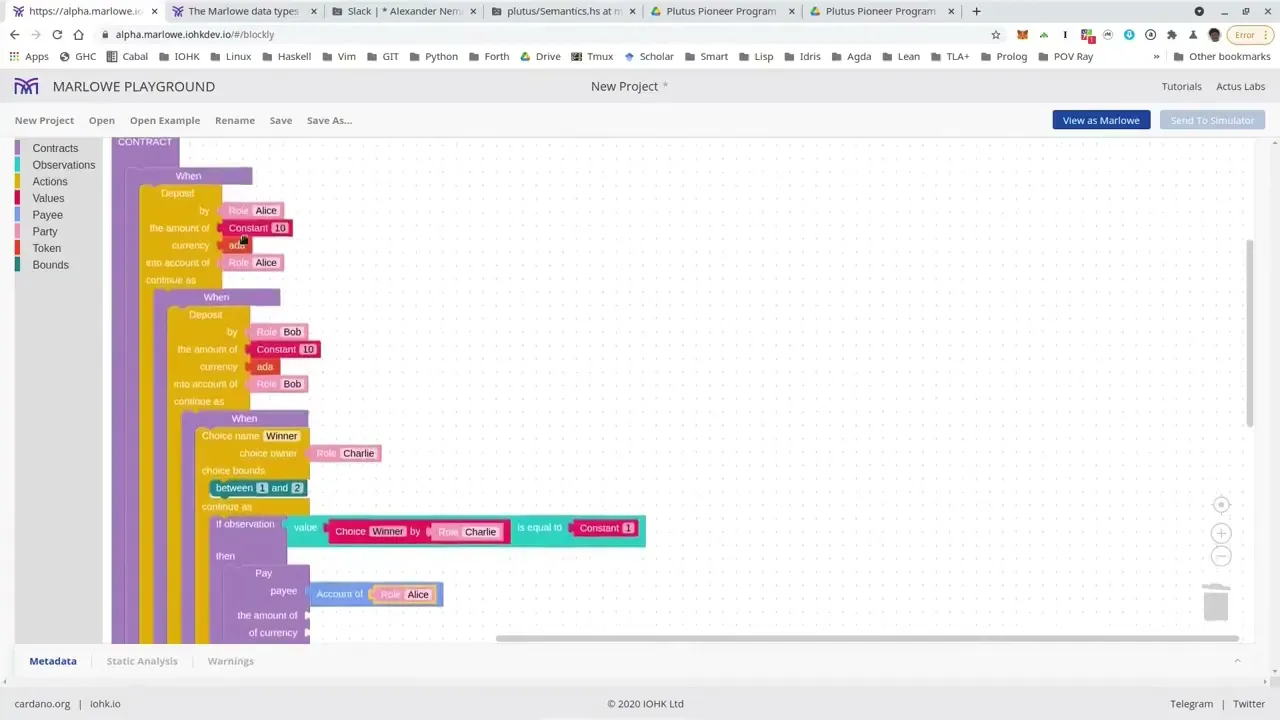Reload the page using the refresh icon
Image resolution: width=1280 pixels, height=720 pixels.
[57, 35]
